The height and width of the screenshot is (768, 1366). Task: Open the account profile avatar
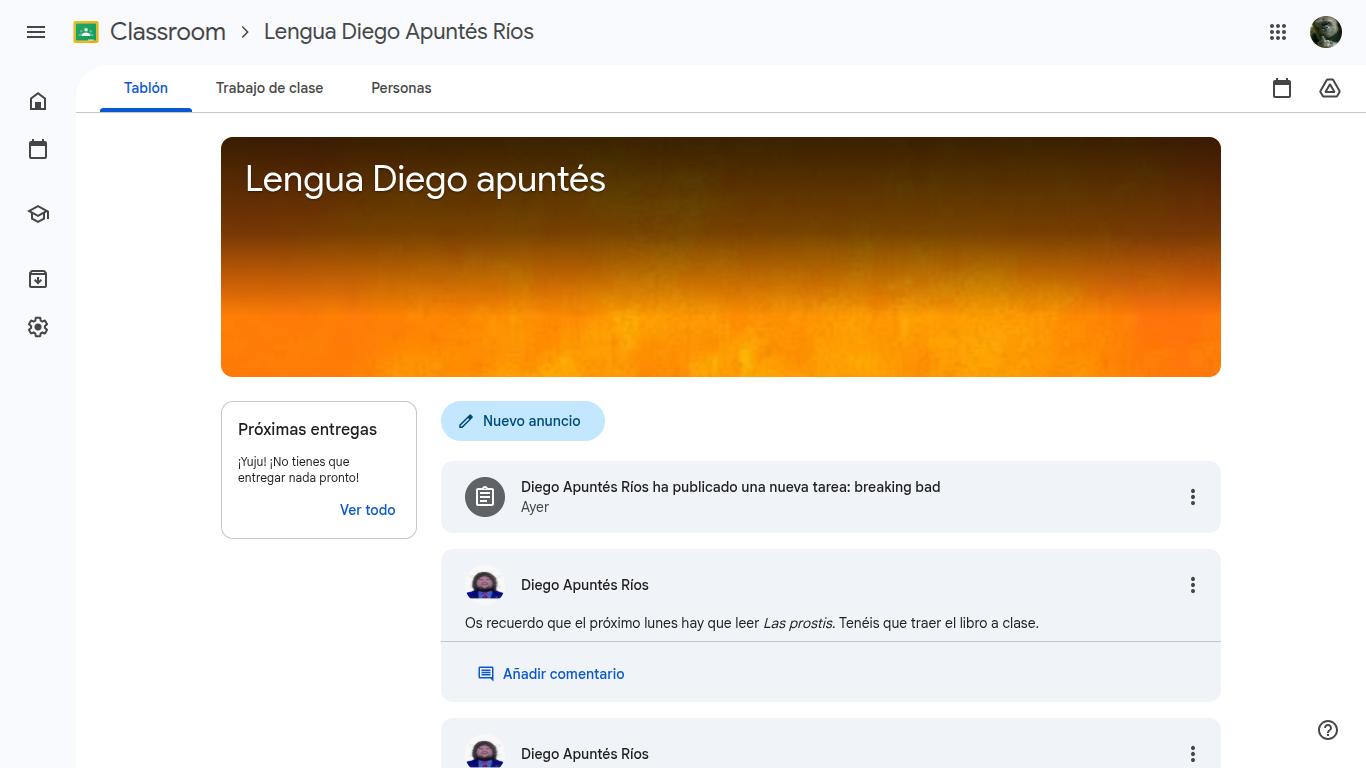tap(1326, 32)
